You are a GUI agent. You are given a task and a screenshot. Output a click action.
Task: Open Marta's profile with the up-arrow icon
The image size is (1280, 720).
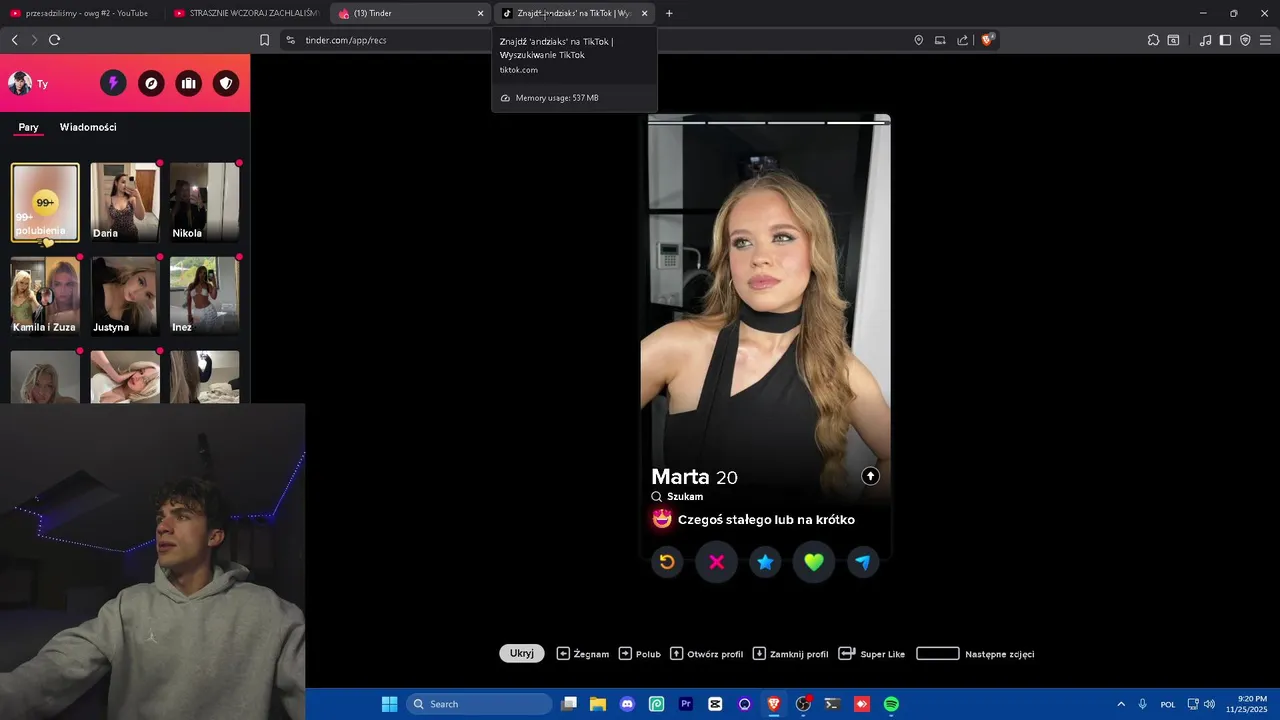(870, 476)
